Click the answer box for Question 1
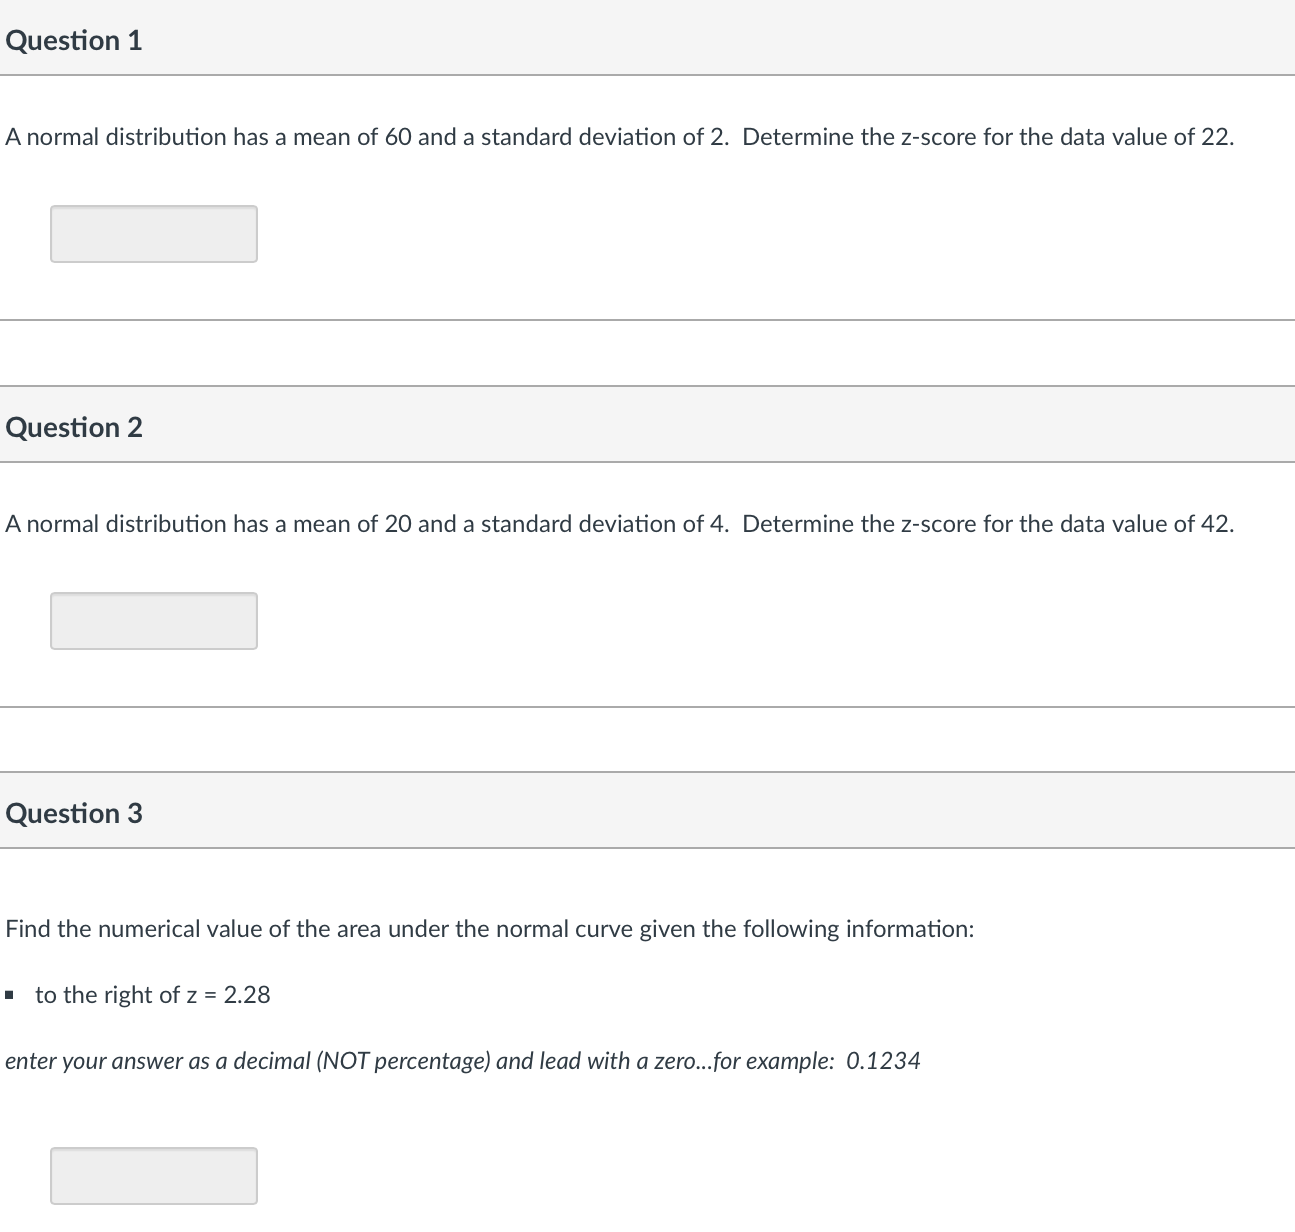 point(154,234)
